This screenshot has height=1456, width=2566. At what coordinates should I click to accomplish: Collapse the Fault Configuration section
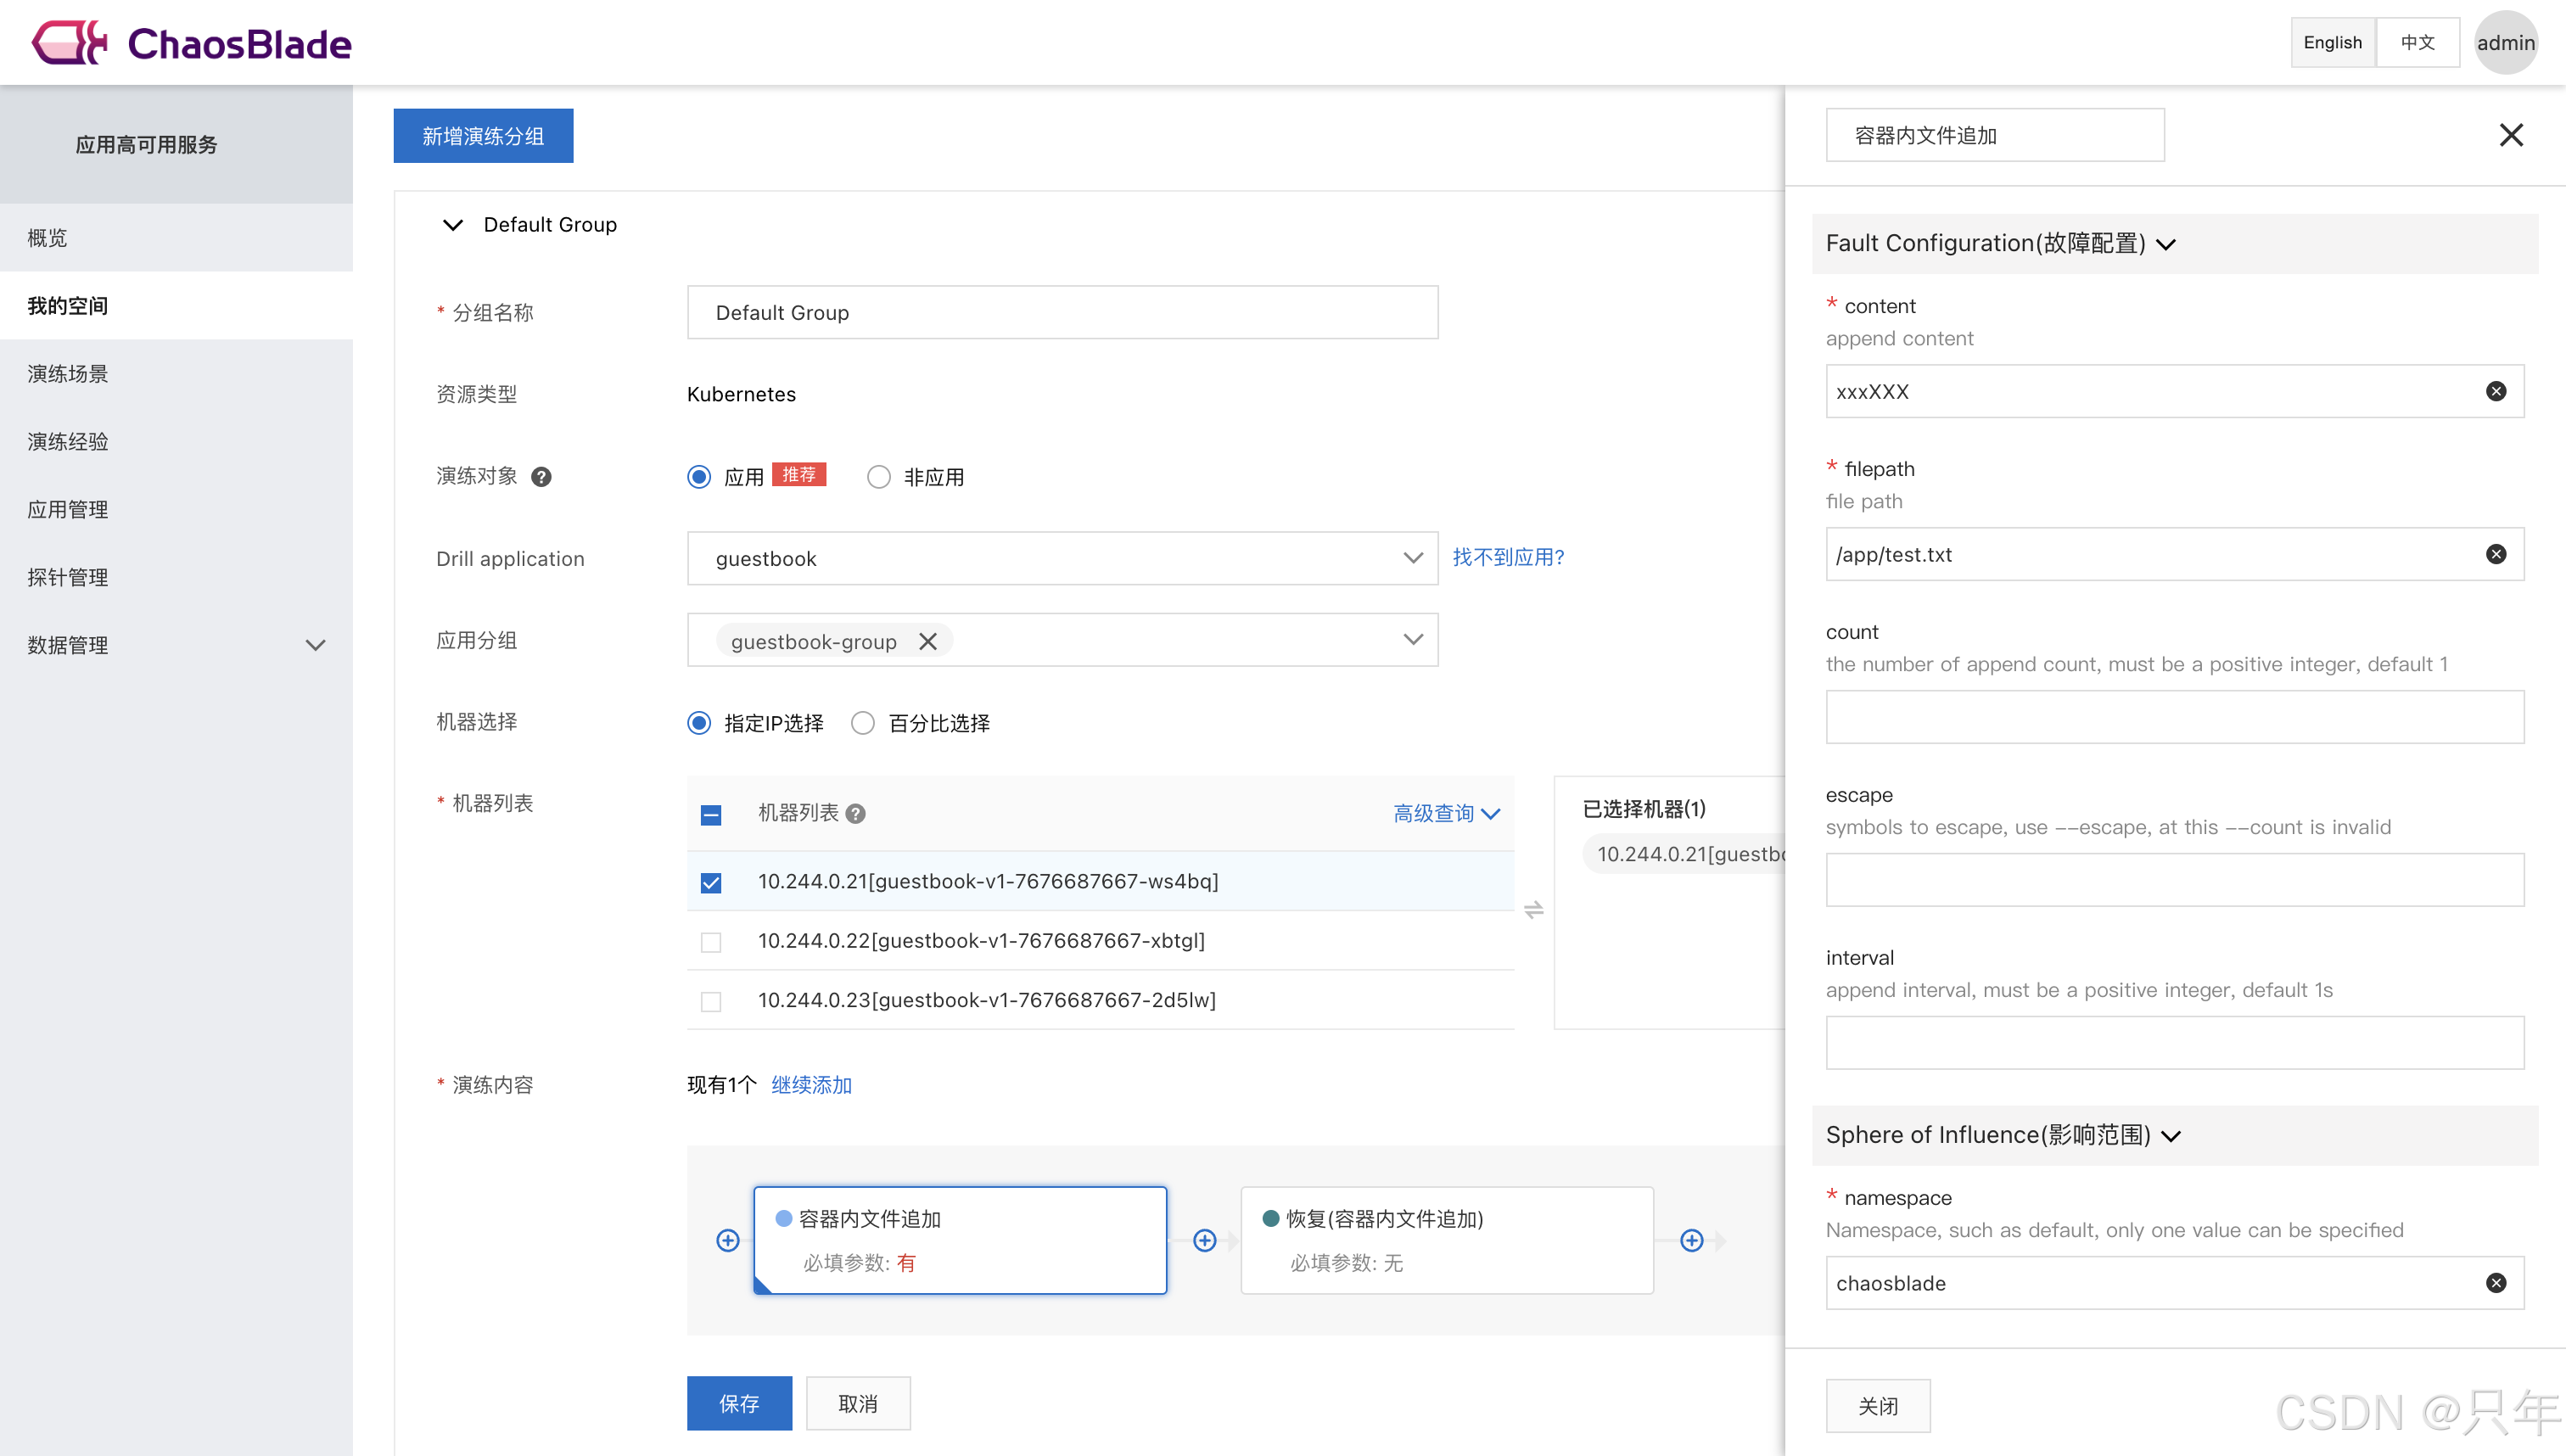[x=2166, y=244]
